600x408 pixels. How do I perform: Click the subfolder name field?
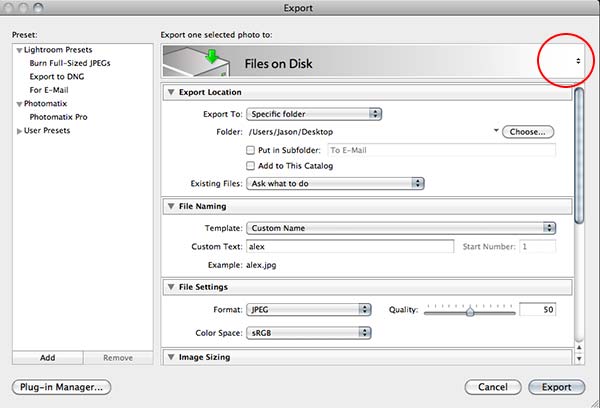(x=442, y=150)
